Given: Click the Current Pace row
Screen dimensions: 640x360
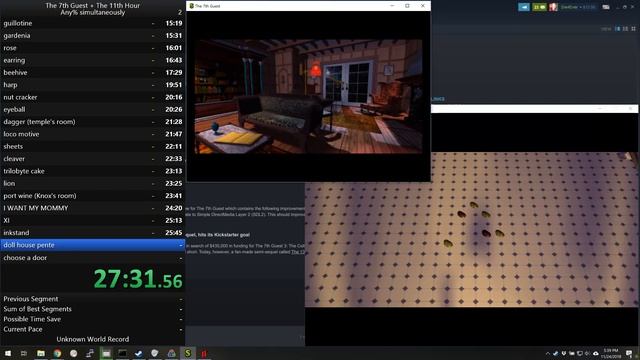Looking at the screenshot, I should [93, 329].
